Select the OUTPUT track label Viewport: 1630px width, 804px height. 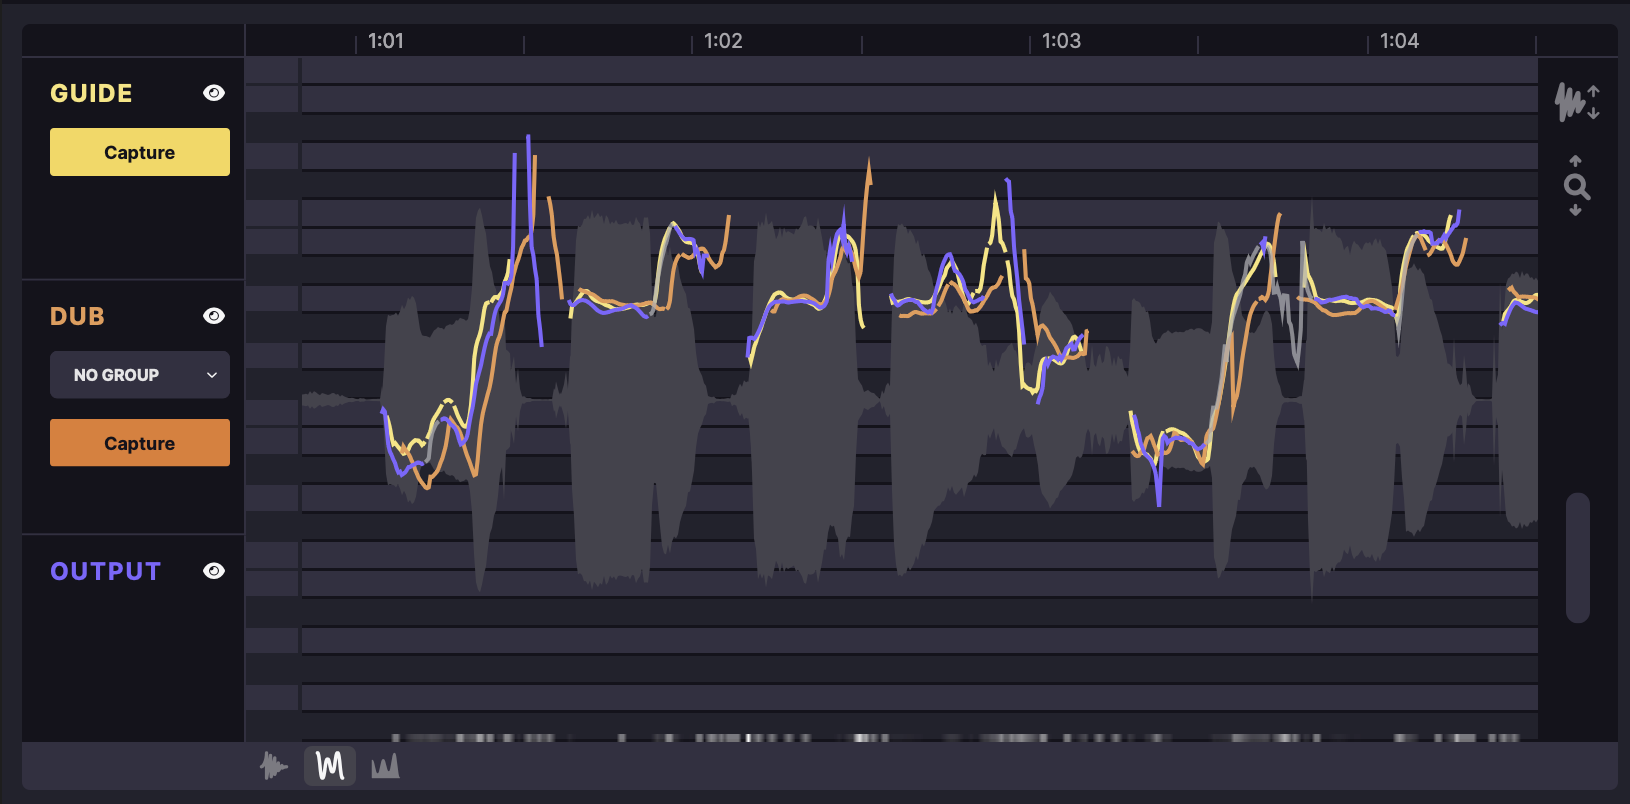coord(105,571)
